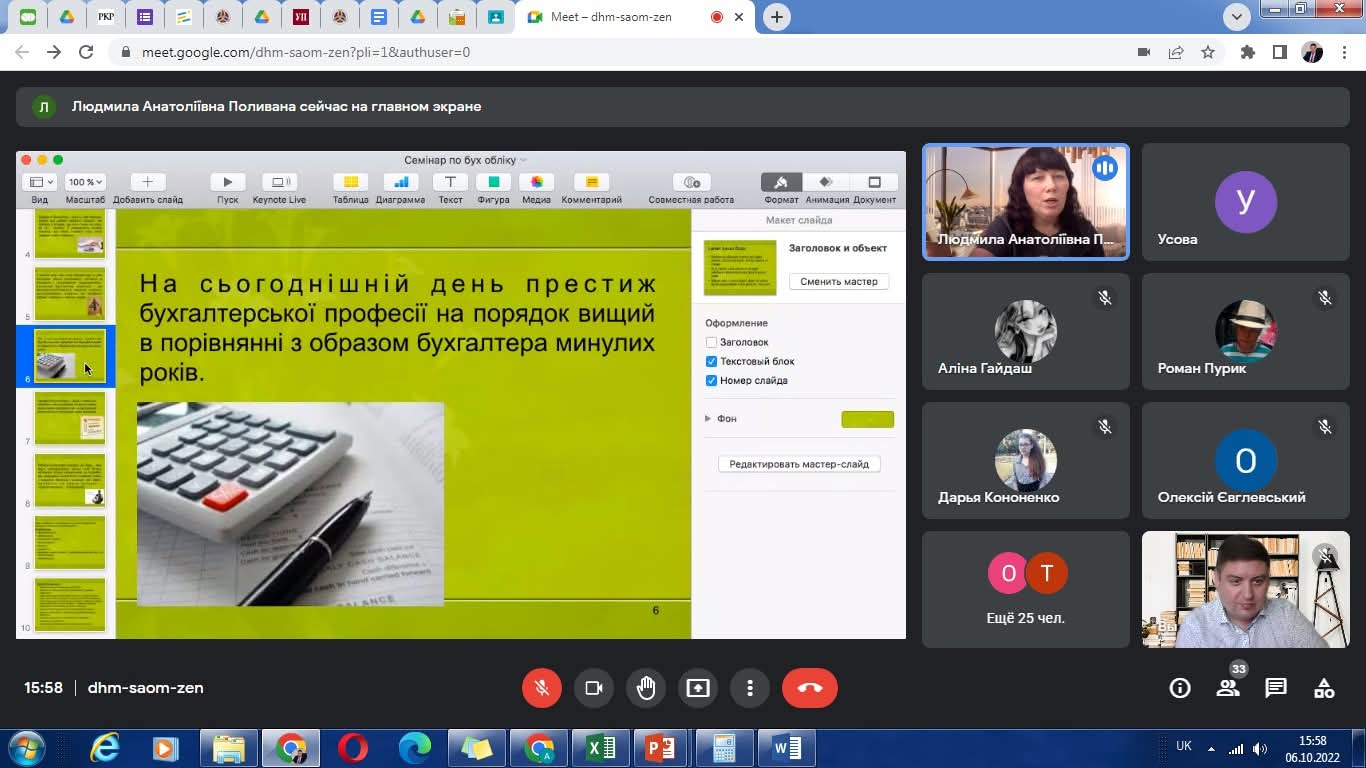Screen dimensions: 1366x768
Task: Unmute the microphone in Meet controls
Action: pyautogui.click(x=541, y=688)
